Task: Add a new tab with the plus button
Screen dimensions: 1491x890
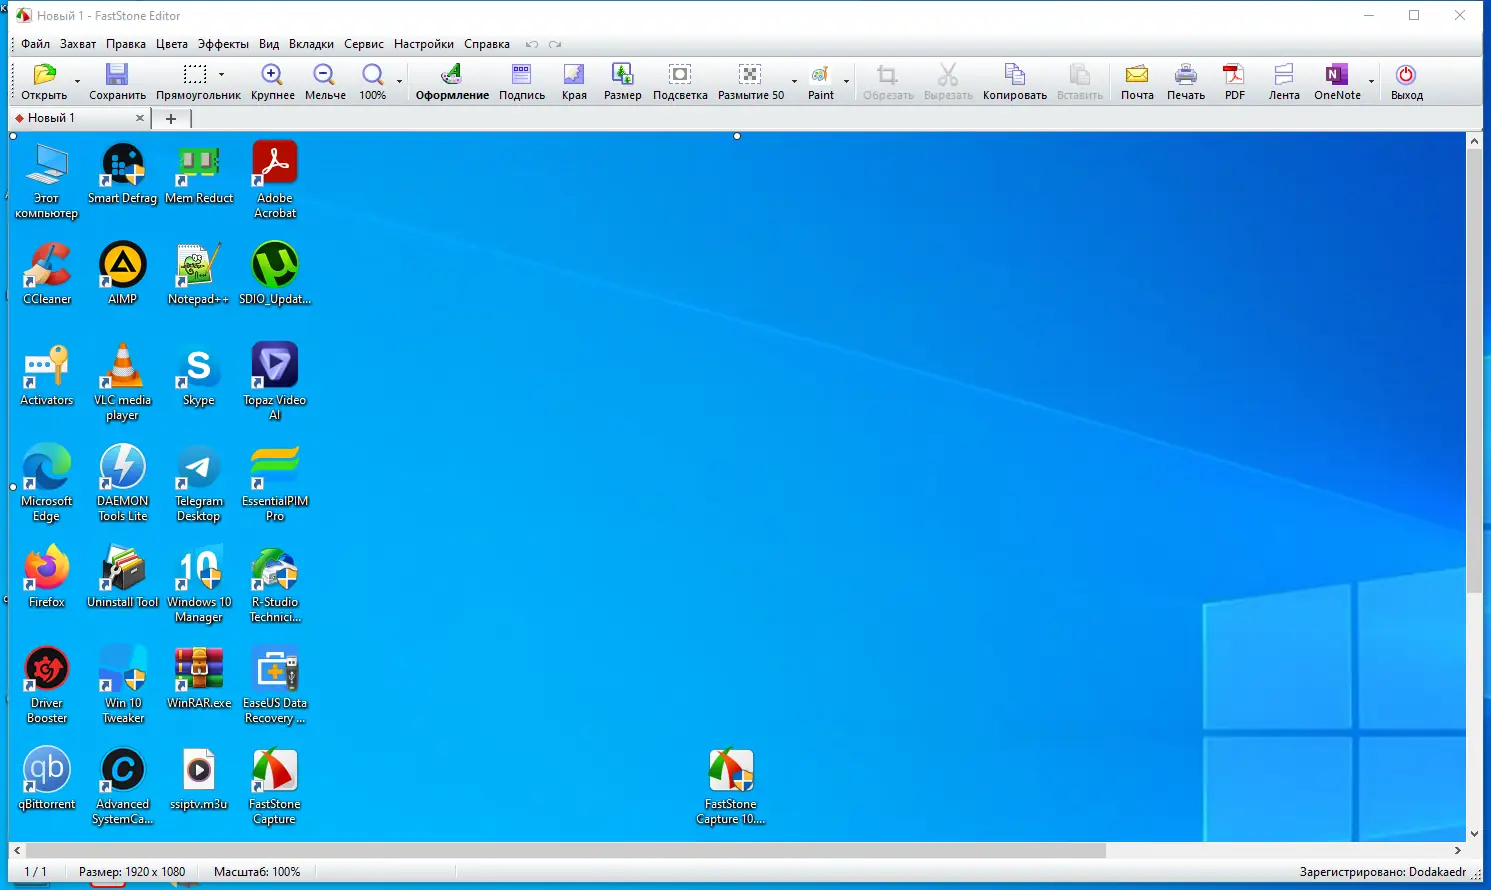Action: (171, 118)
